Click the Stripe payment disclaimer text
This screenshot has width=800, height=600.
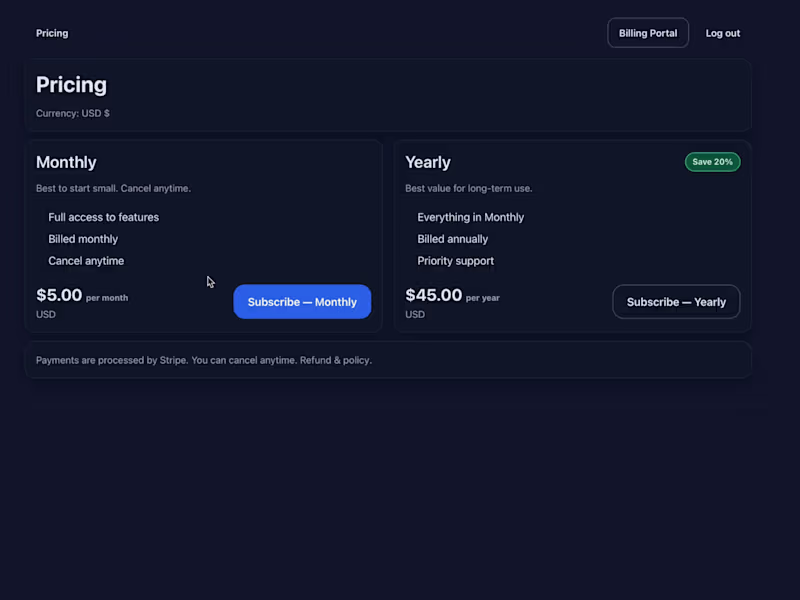coord(203,360)
